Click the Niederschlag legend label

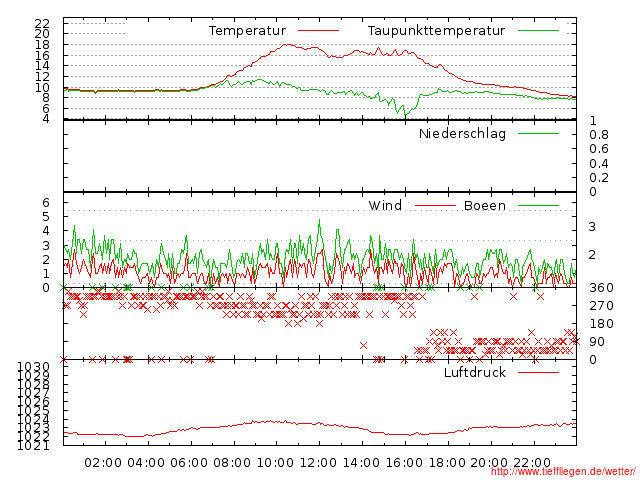pos(462,133)
